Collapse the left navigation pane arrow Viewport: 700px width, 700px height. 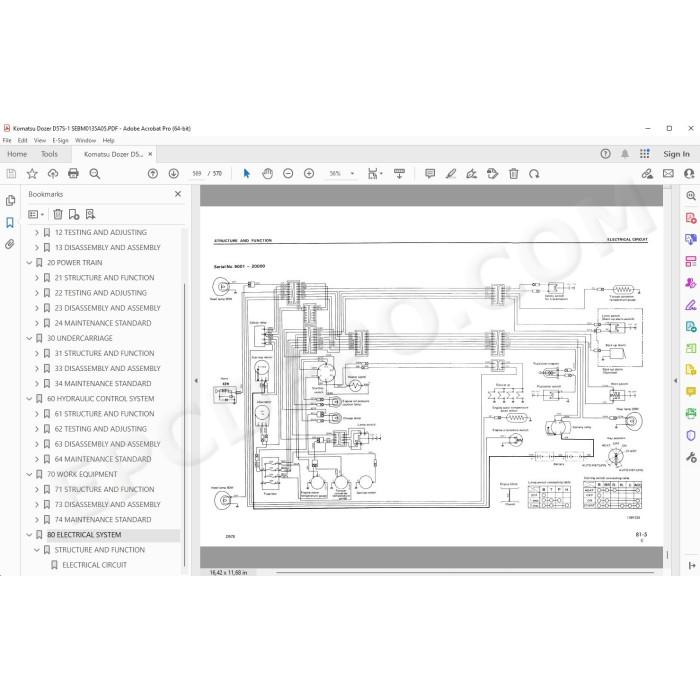pos(196,381)
